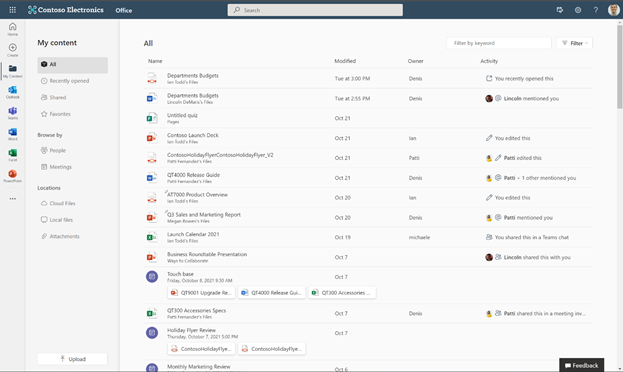Show Recently opened files

coord(65,81)
